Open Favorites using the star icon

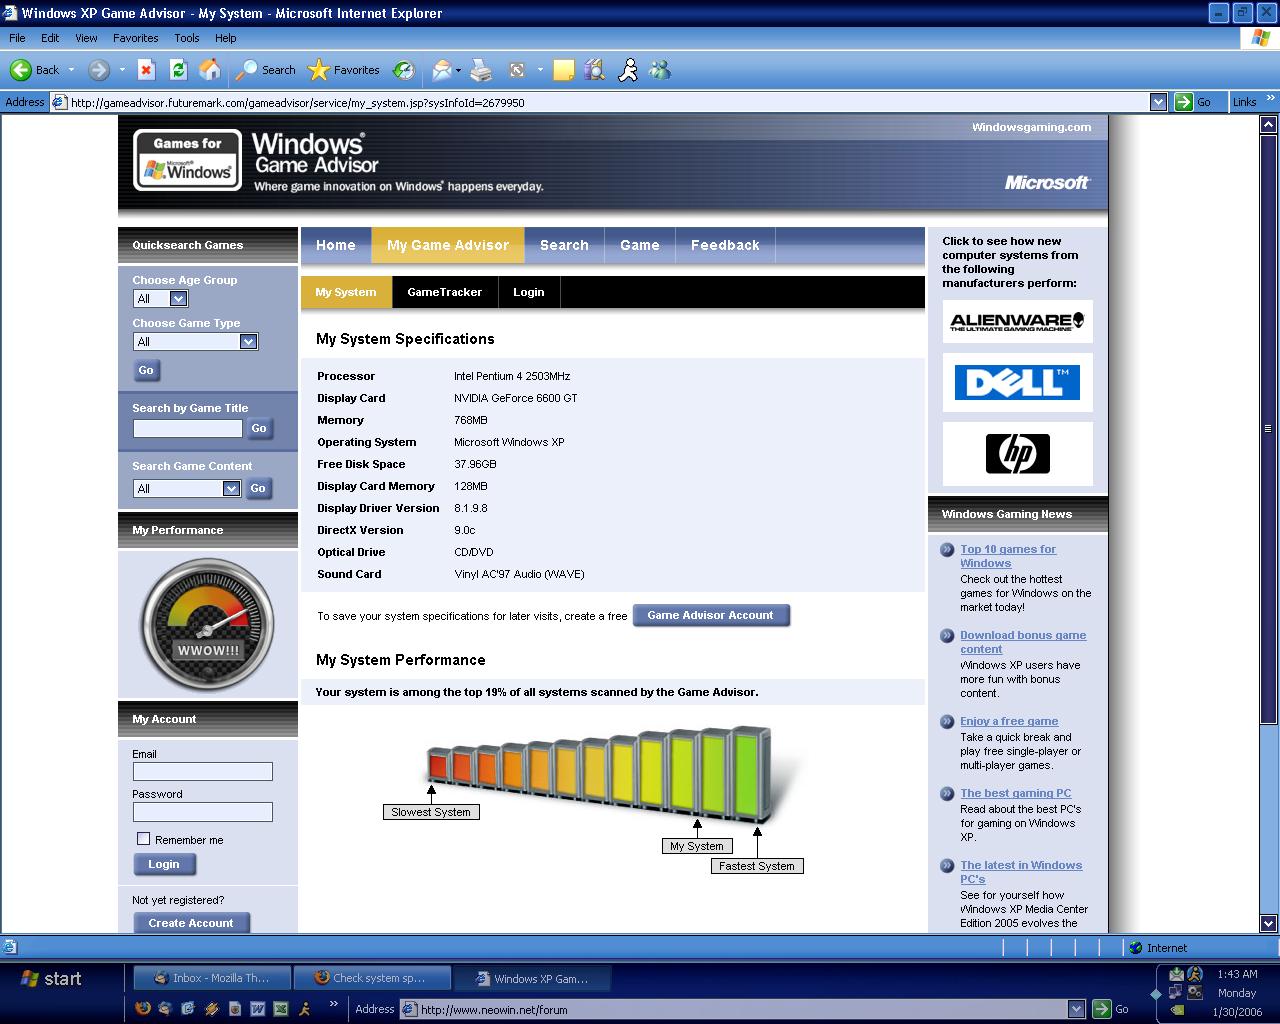(x=318, y=70)
